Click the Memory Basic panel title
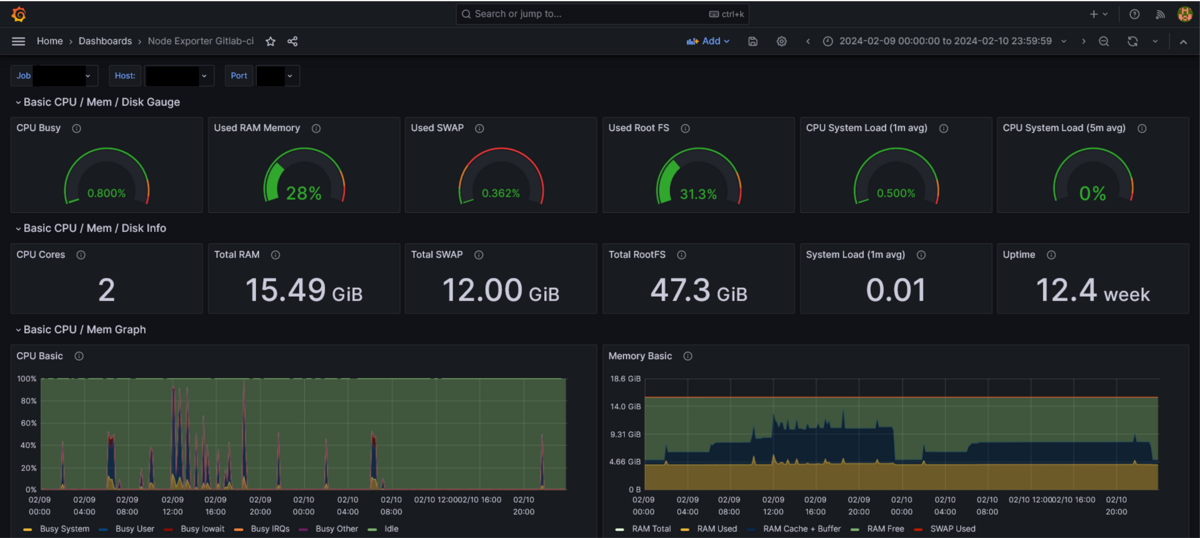1200x538 pixels. click(640, 356)
